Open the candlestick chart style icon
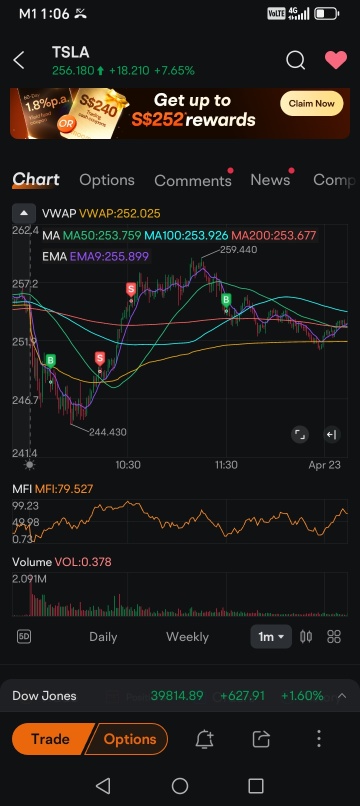 [305, 637]
